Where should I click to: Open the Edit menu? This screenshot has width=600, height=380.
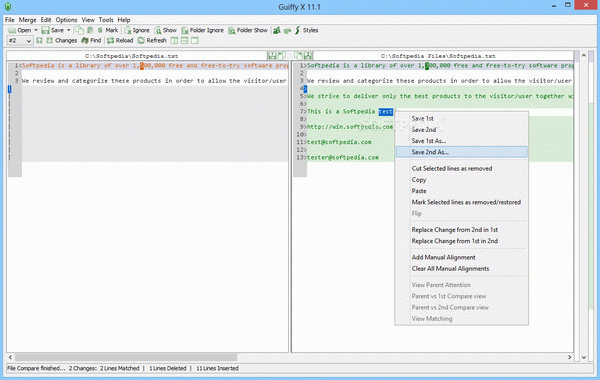(46, 20)
